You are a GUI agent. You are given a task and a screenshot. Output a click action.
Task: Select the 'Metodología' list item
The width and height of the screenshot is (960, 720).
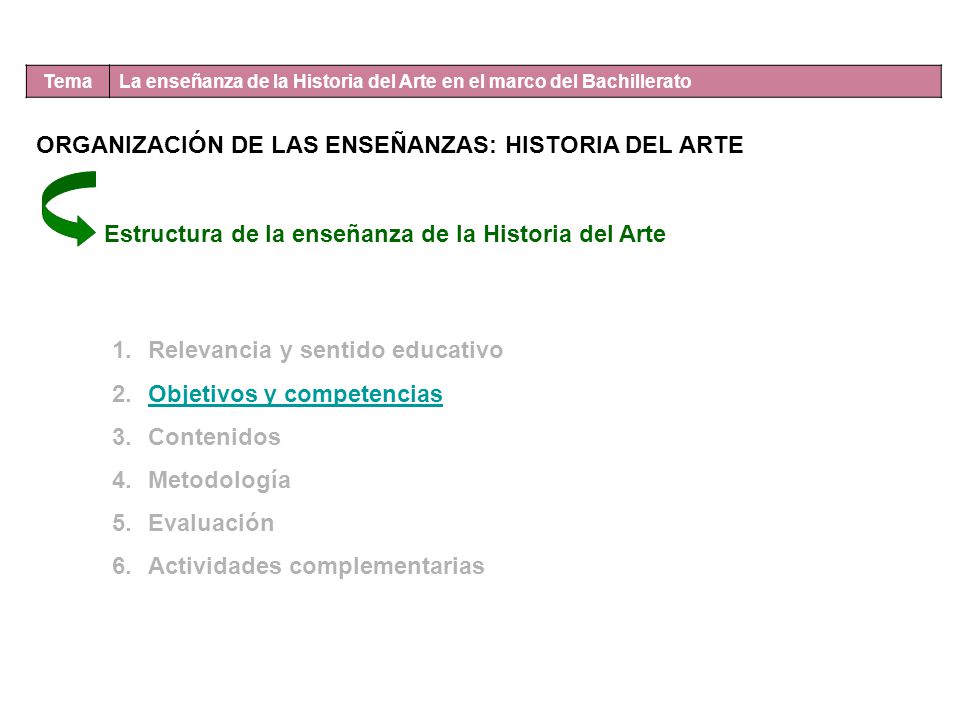[x=219, y=481]
